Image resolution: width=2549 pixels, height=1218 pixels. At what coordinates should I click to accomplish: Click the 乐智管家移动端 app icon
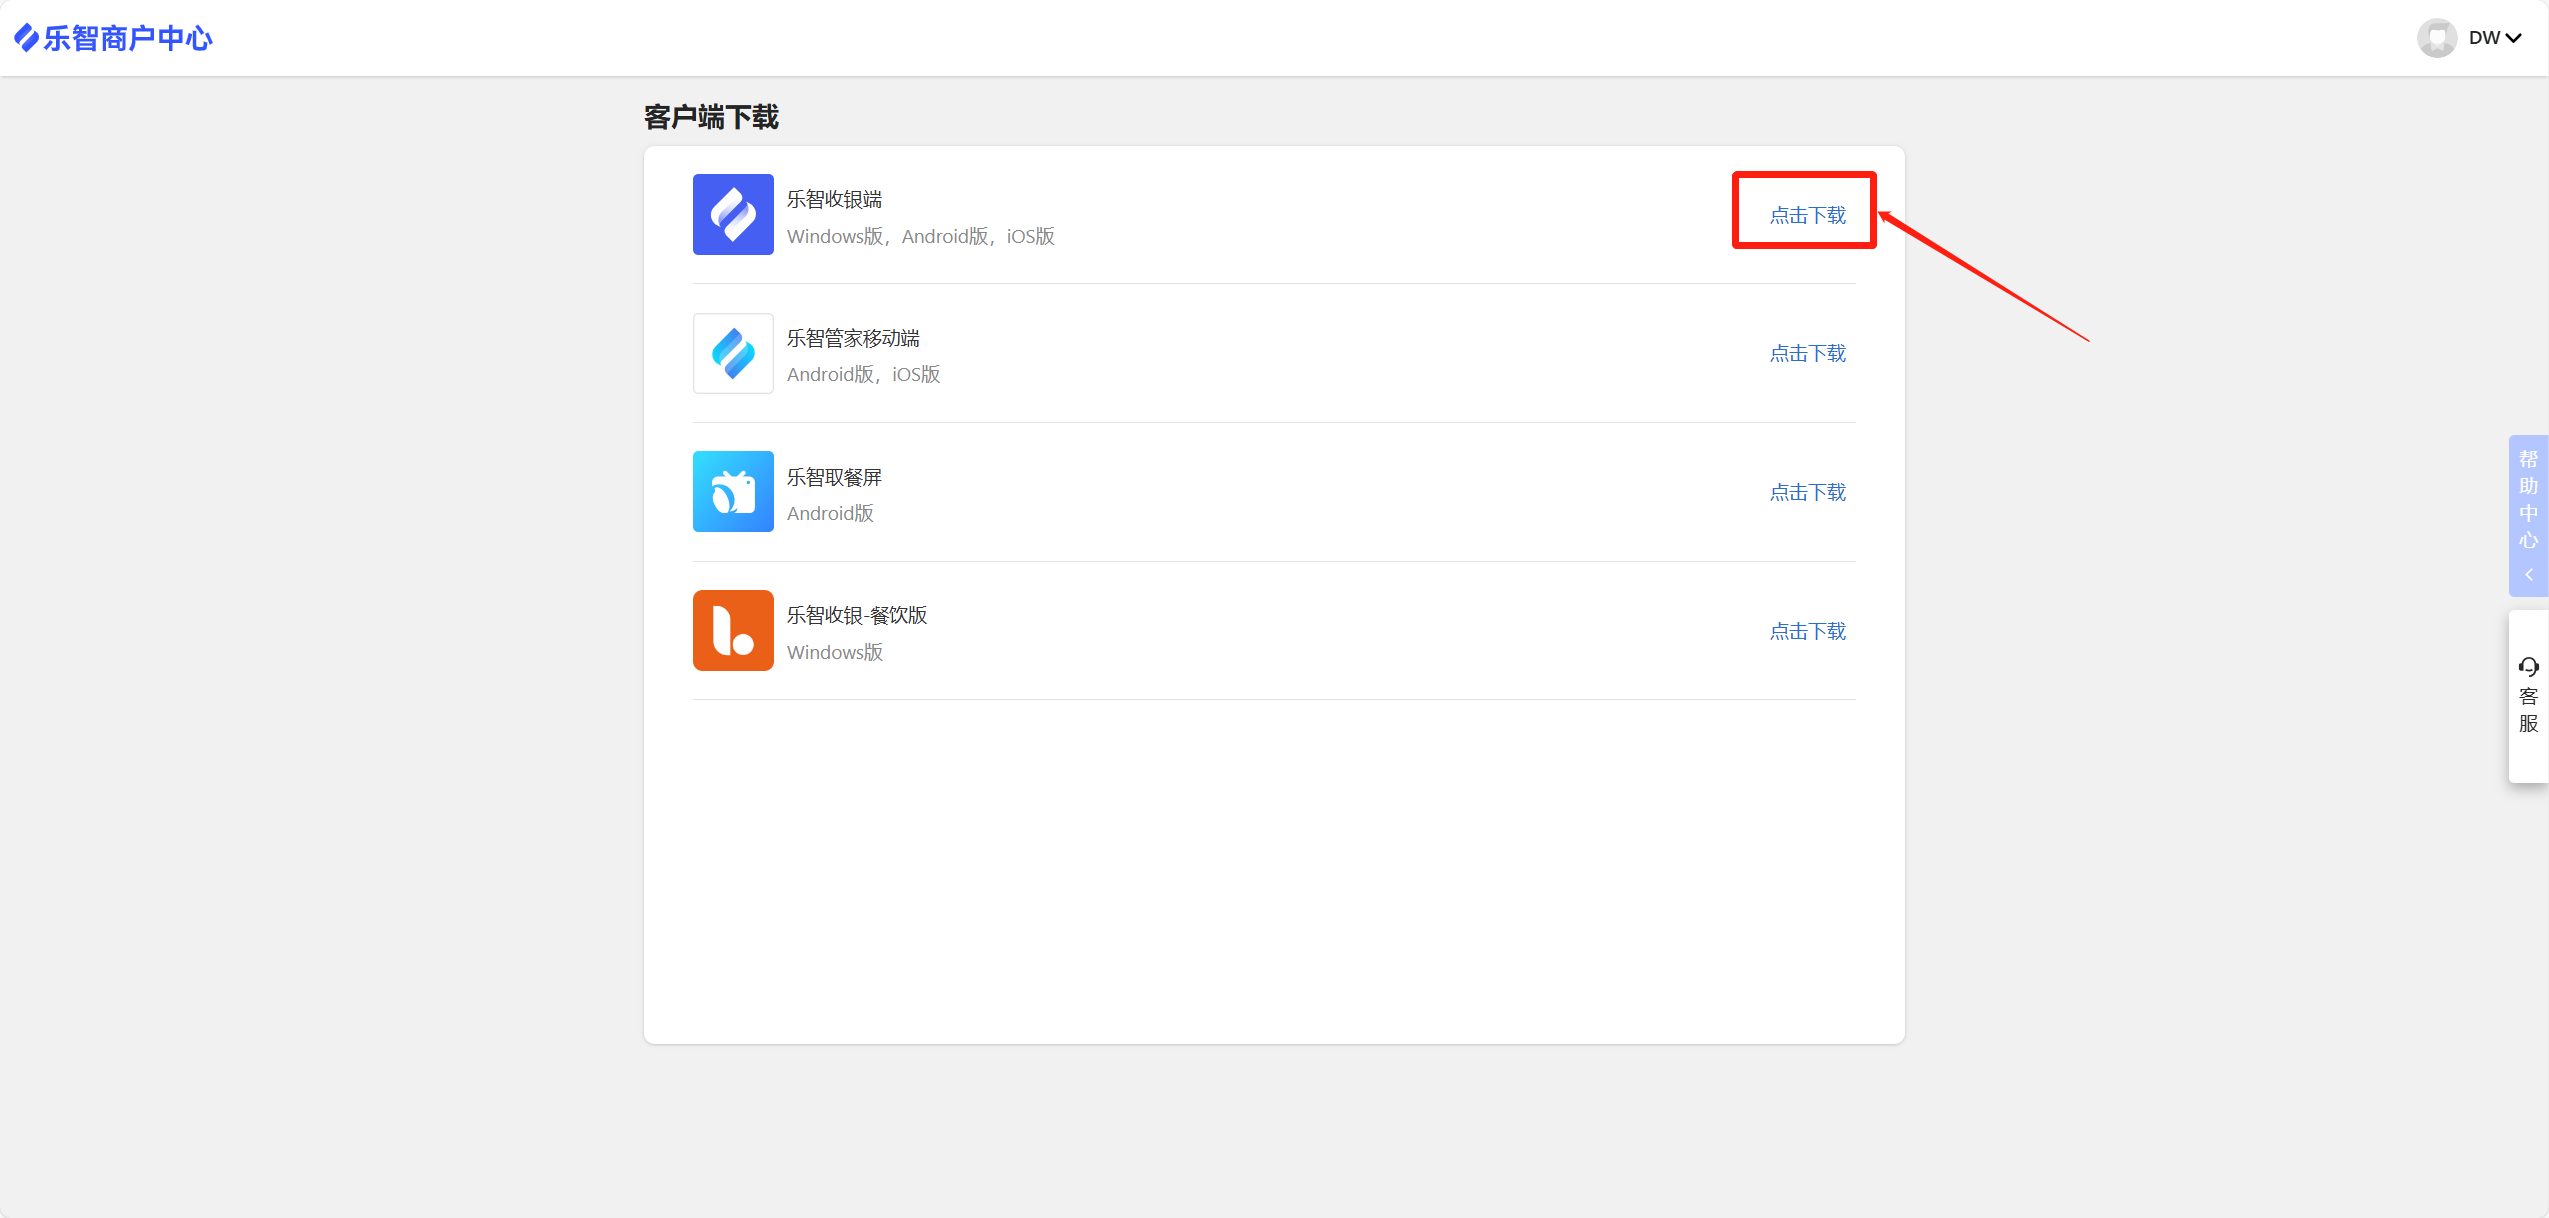[x=733, y=353]
